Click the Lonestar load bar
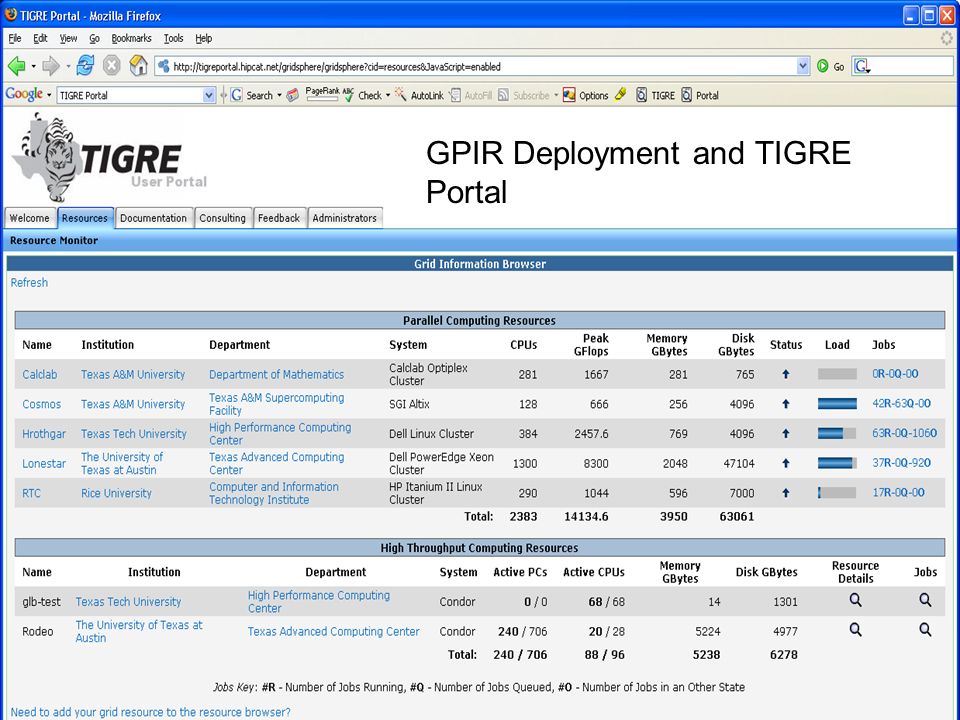 [837, 463]
